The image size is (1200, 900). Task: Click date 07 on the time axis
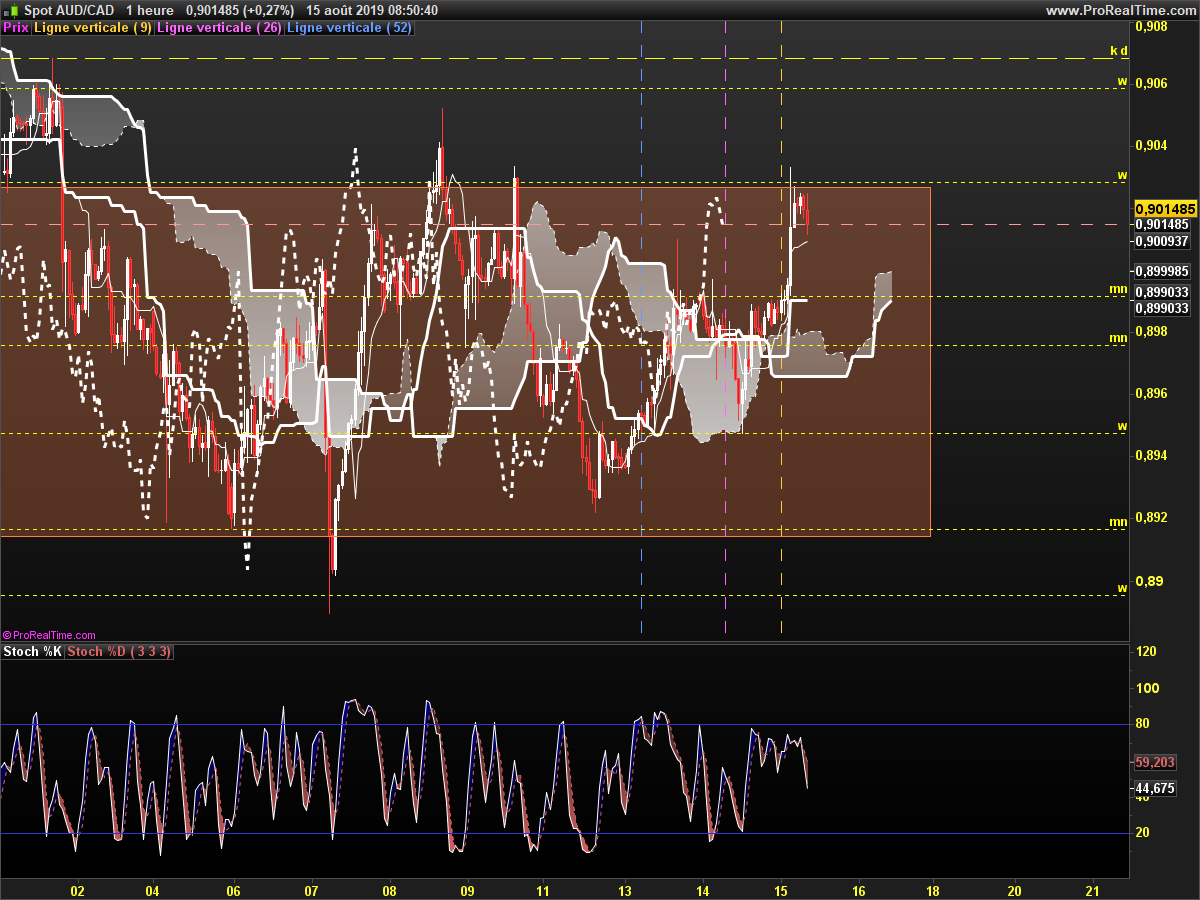pos(310,890)
